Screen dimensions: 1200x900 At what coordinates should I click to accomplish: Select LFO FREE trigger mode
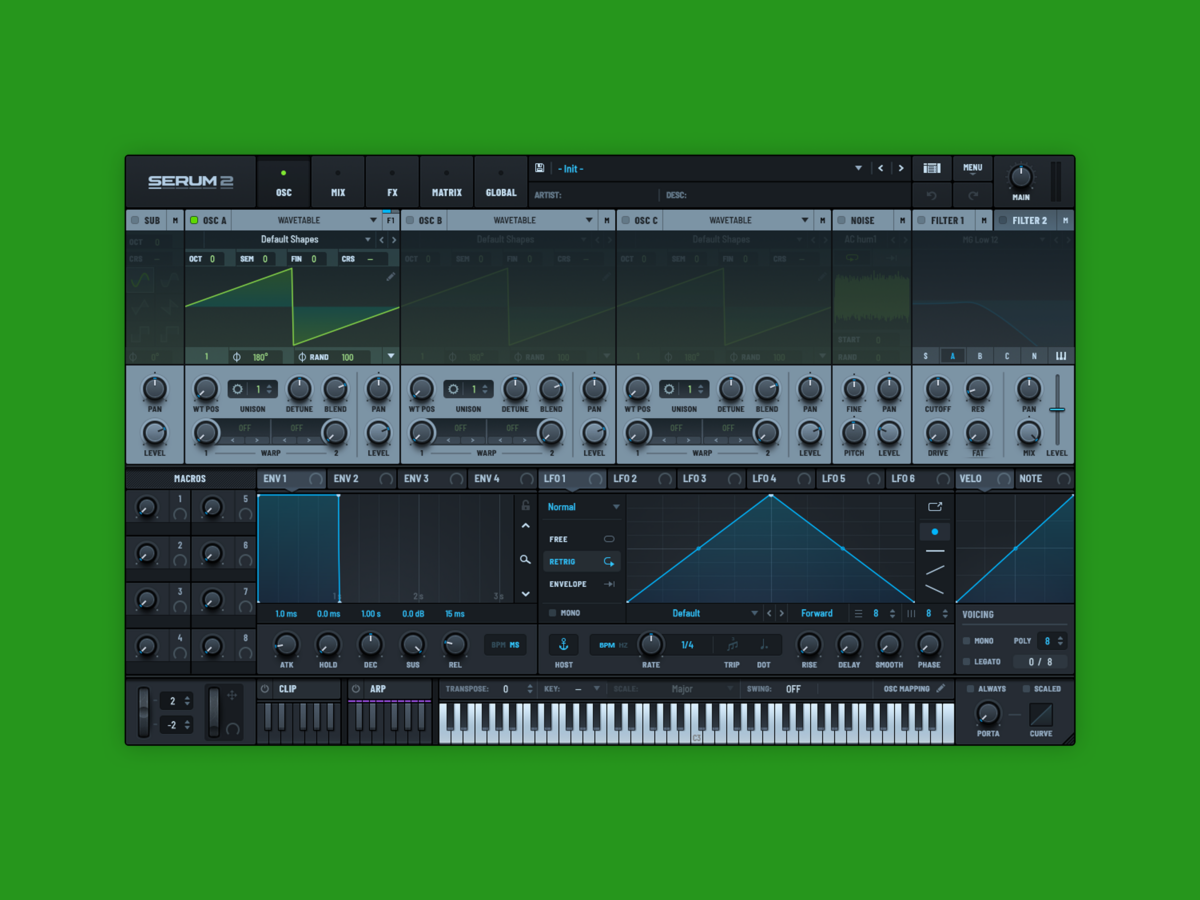point(582,539)
